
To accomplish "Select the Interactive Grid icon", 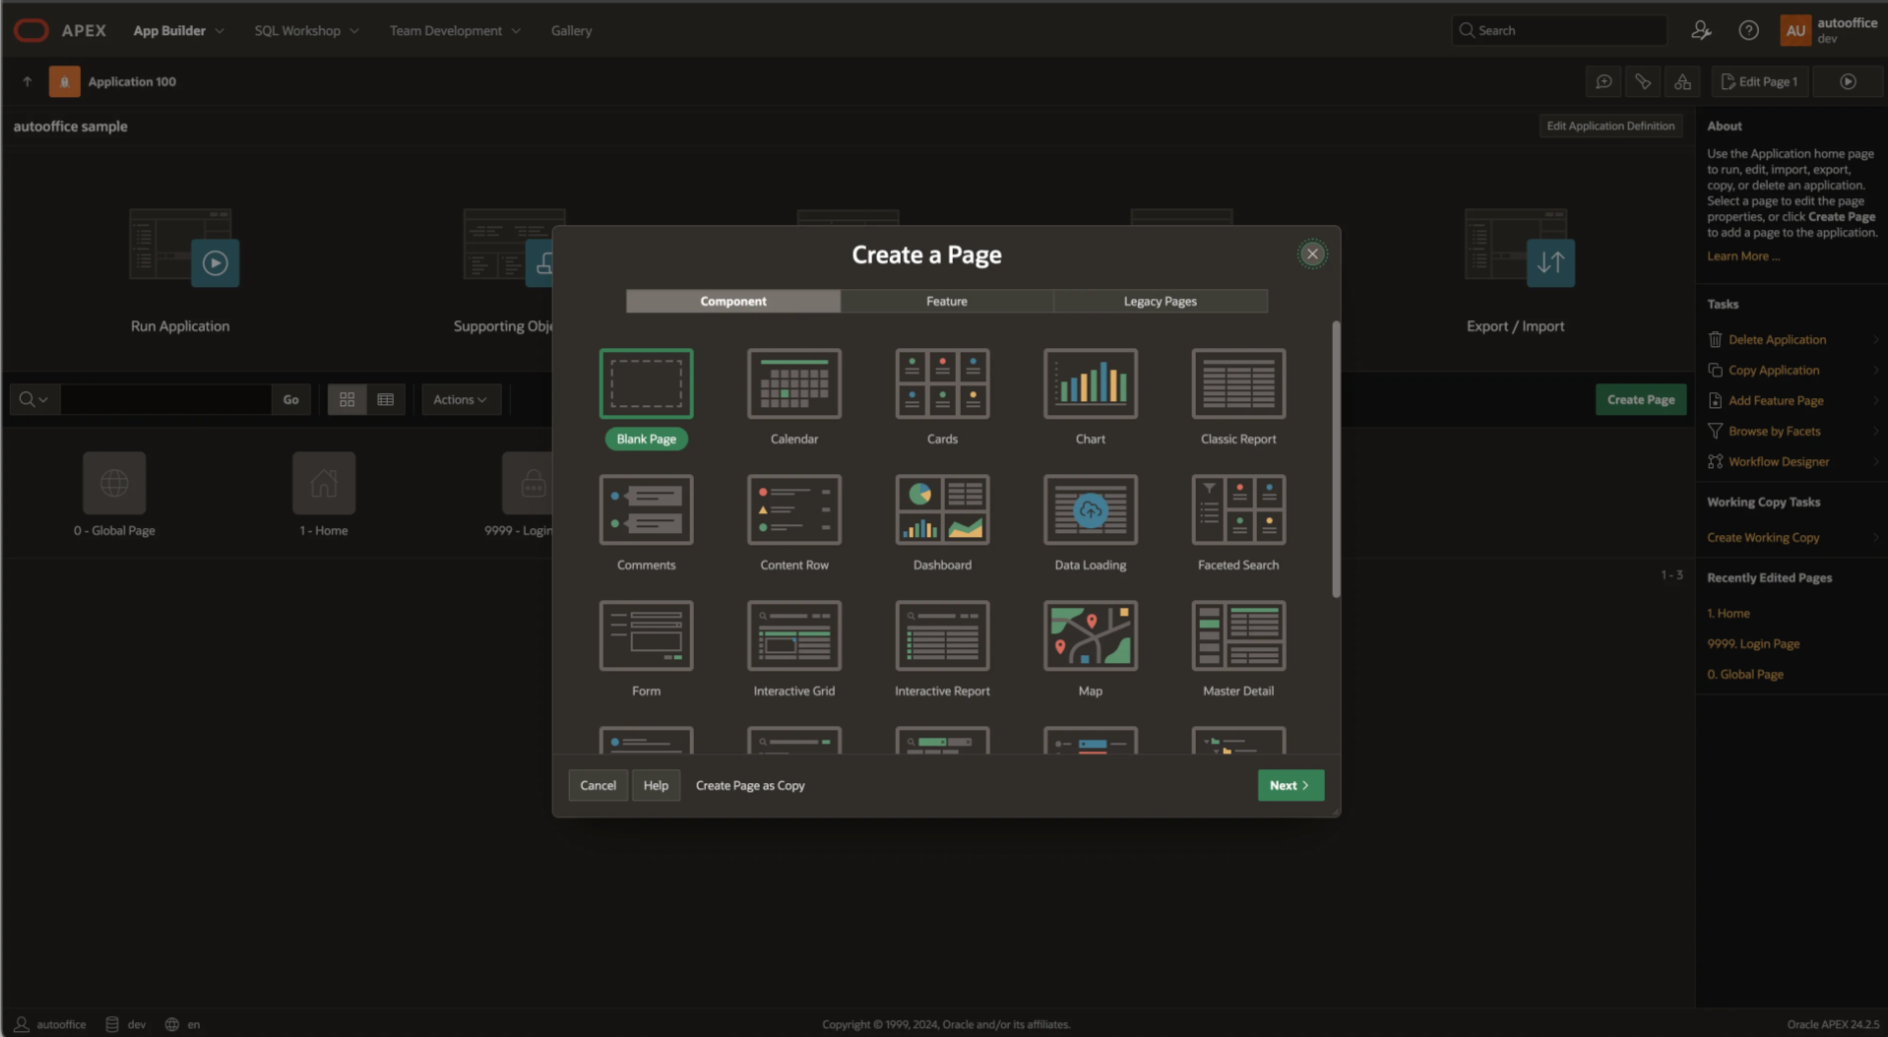I will [x=794, y=635].
